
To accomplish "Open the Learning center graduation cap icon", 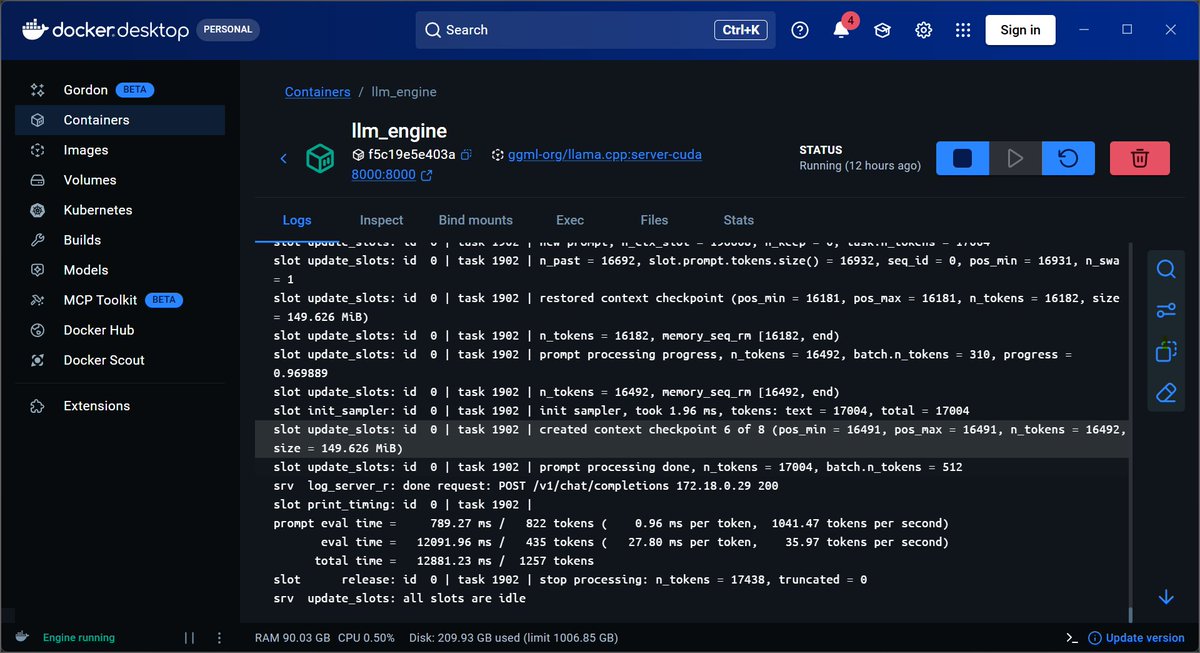I will pos(882,30).
